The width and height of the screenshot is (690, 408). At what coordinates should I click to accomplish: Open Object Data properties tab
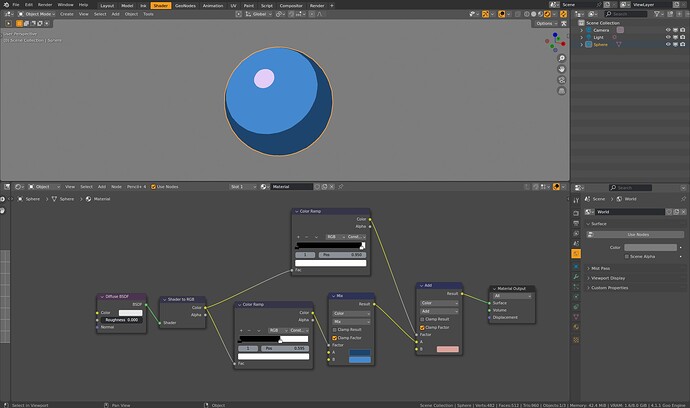(x=576, y=317)
